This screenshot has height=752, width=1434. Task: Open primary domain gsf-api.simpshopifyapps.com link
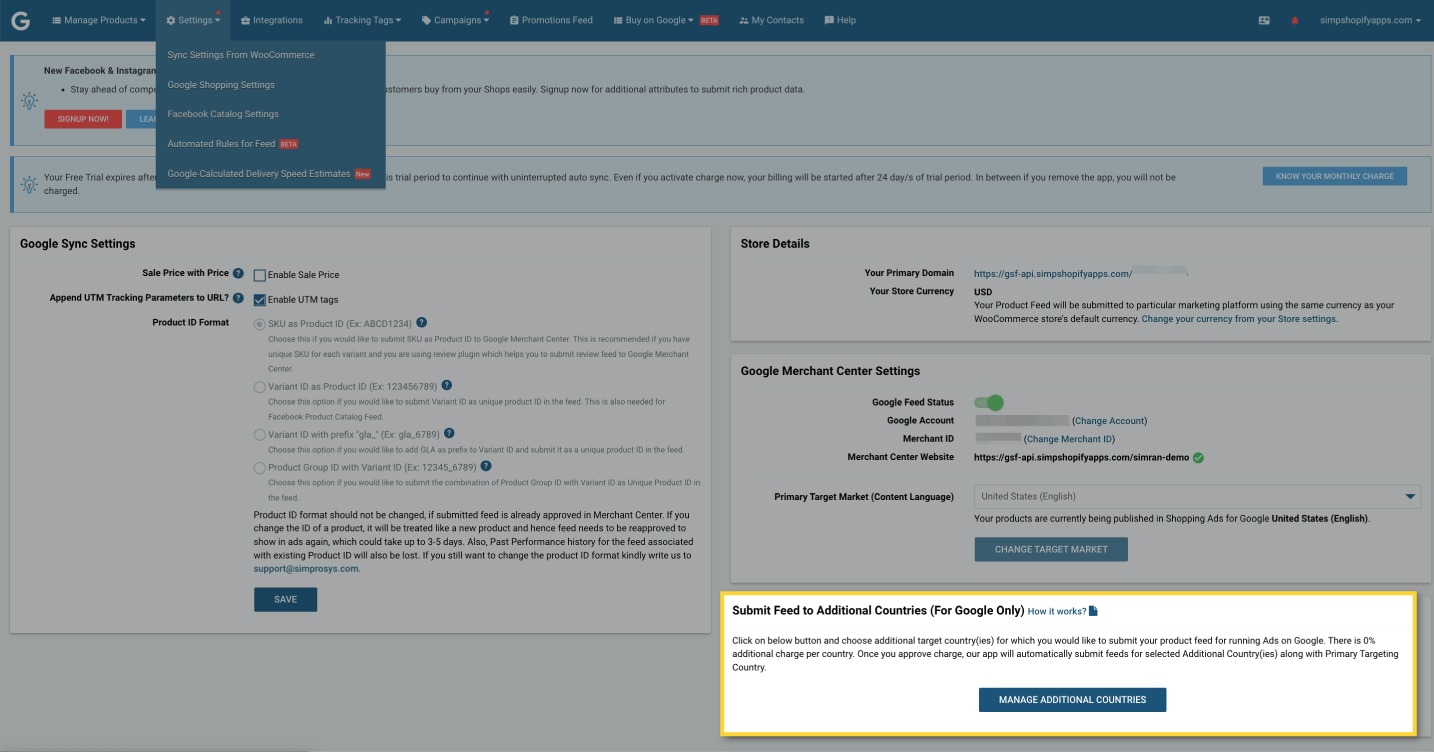[x=1053, y=273]
